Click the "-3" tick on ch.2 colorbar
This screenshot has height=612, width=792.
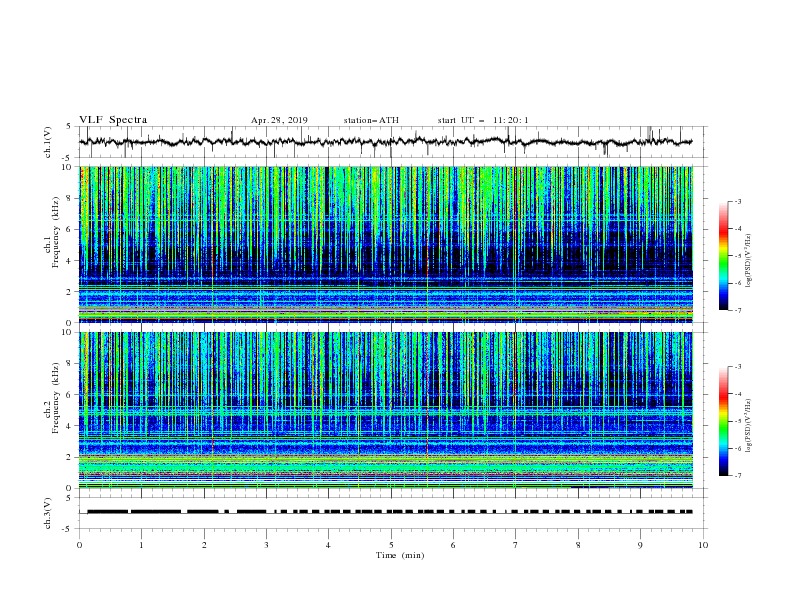tap(737, 367)
